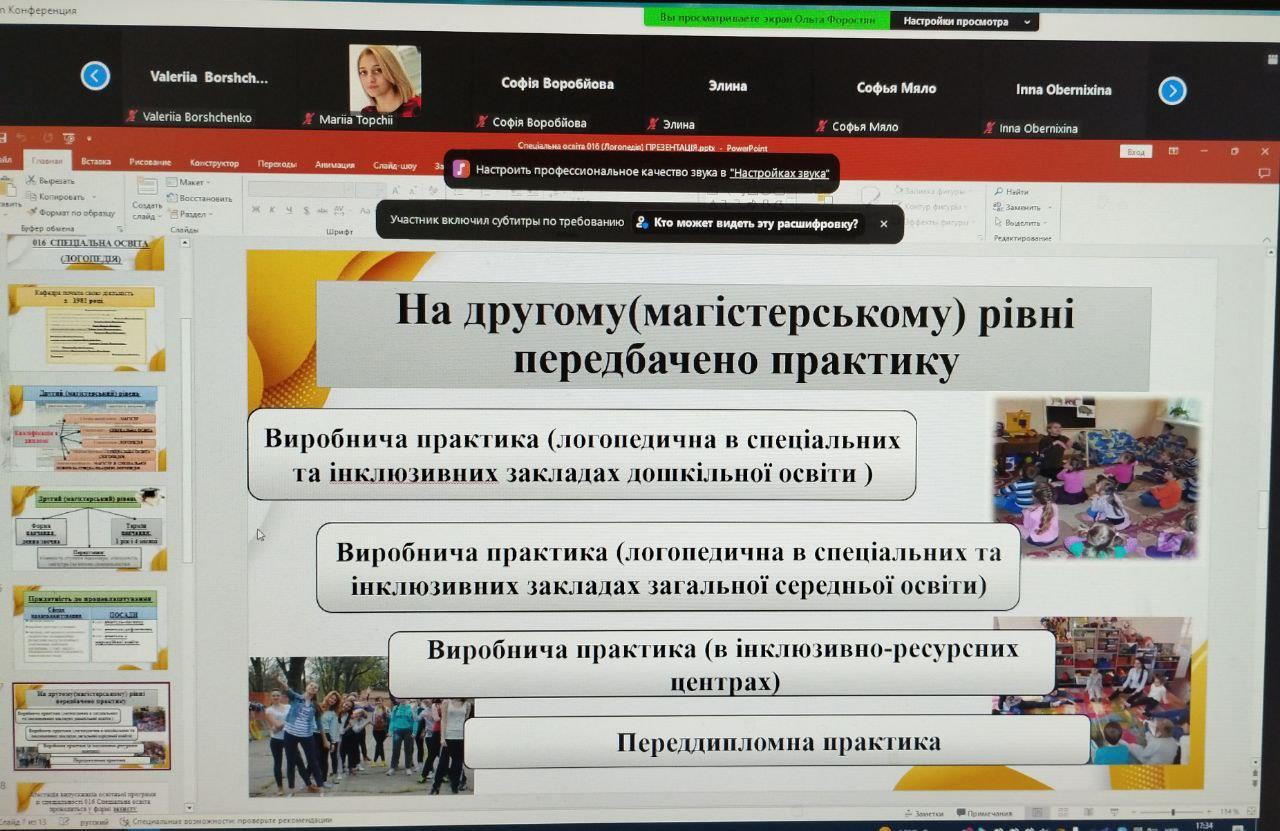1280x831 pixels.
Task: Show next Zoom participants with right arrow
Action: pyautogui.click(x=1172, y=91)
